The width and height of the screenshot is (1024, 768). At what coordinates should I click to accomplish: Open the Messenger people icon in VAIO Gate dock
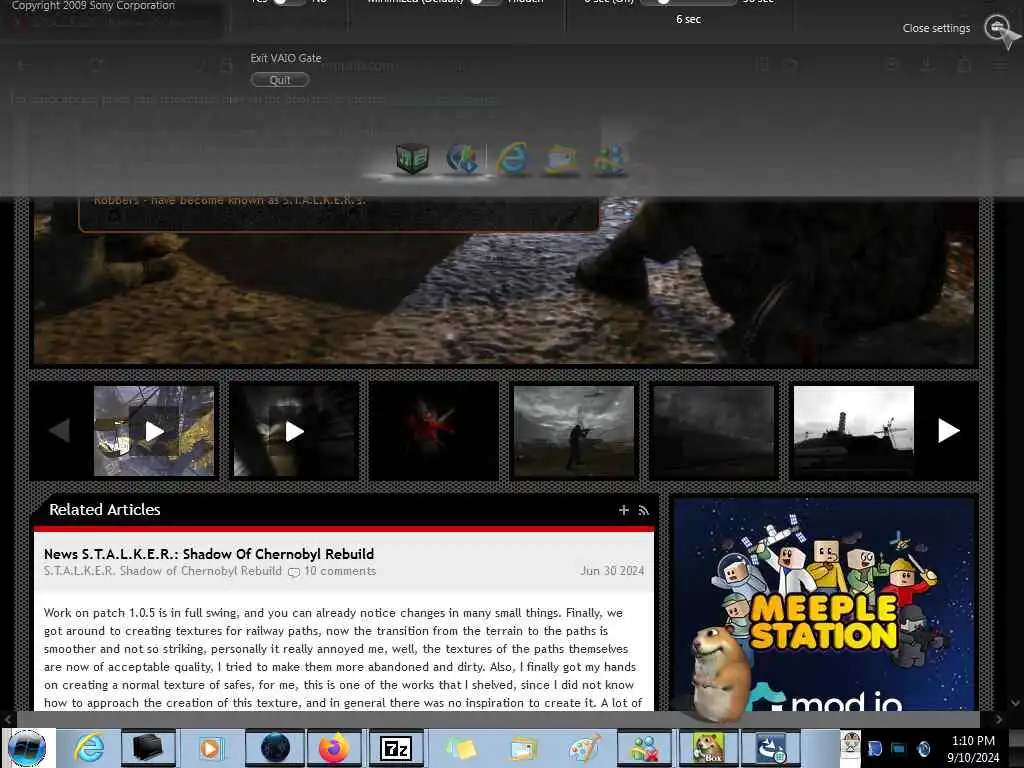tap(610, 159)
